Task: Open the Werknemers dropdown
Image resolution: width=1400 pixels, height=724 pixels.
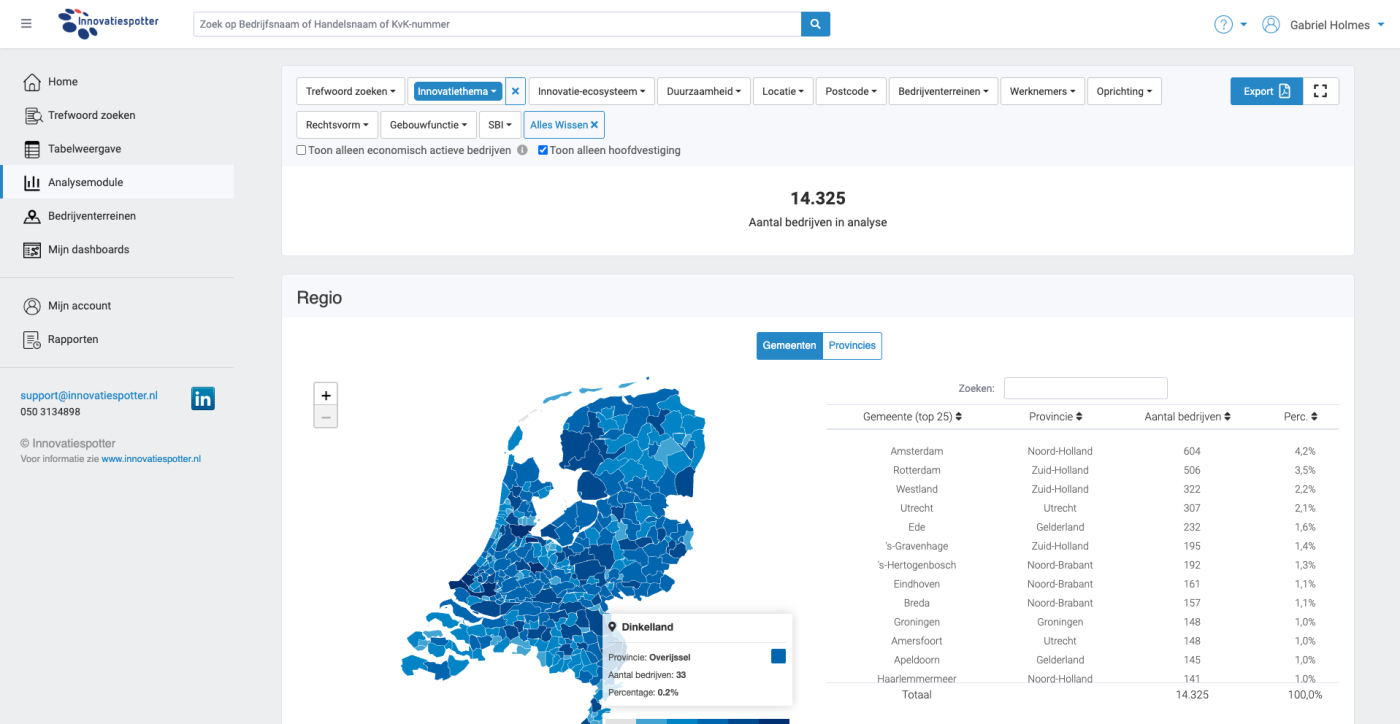Action: click(1041, 91)
